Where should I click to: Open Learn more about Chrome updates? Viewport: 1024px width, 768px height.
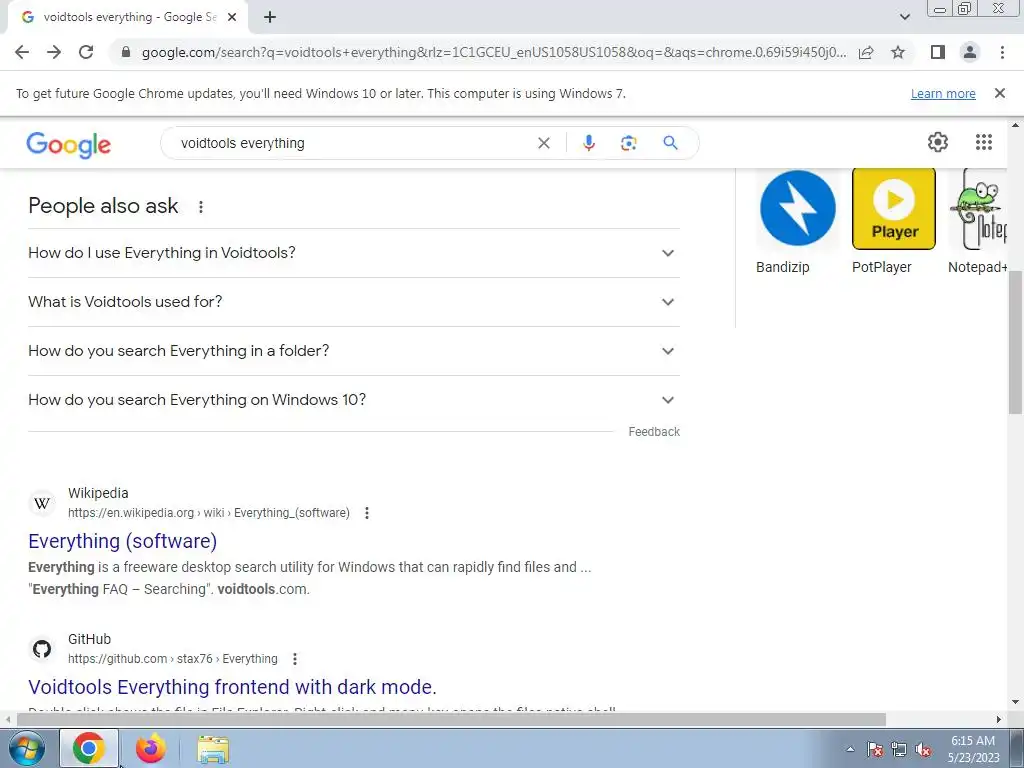pos(943,93)
